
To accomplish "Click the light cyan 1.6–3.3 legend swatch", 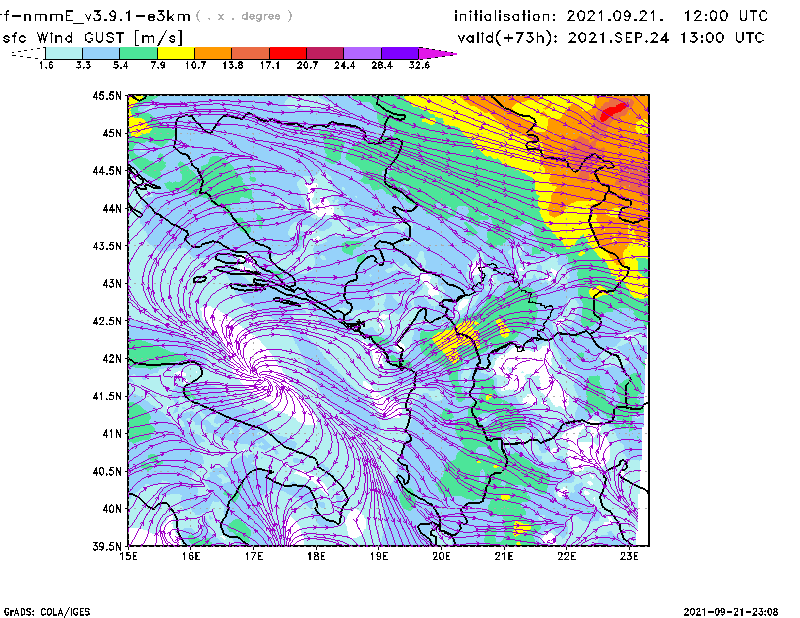I will (x=64, y=53).
